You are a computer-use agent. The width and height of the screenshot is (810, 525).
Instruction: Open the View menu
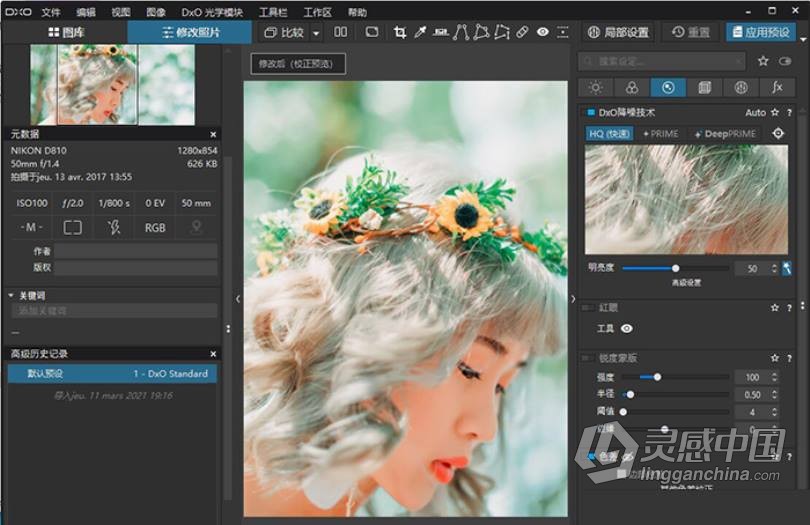point(121,12)
